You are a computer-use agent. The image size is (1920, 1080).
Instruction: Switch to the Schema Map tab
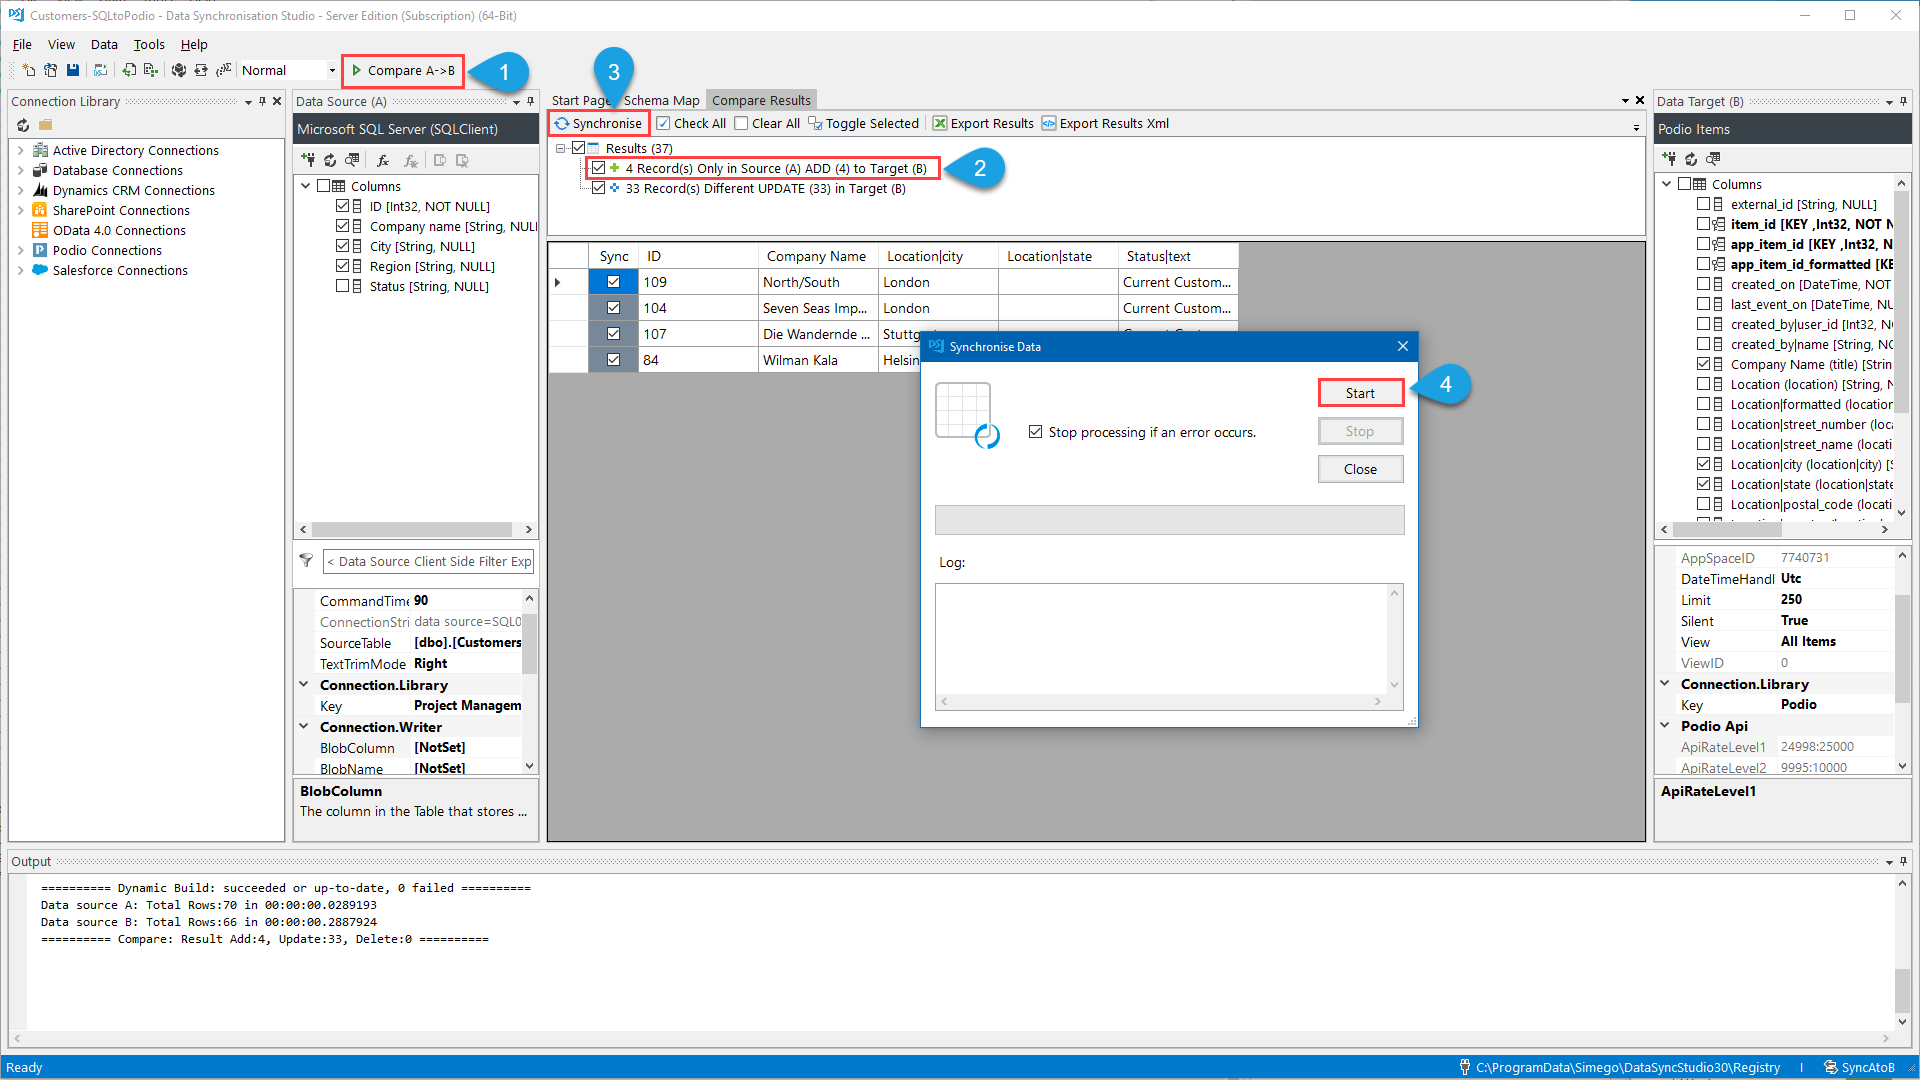click(x=661, y=100)
